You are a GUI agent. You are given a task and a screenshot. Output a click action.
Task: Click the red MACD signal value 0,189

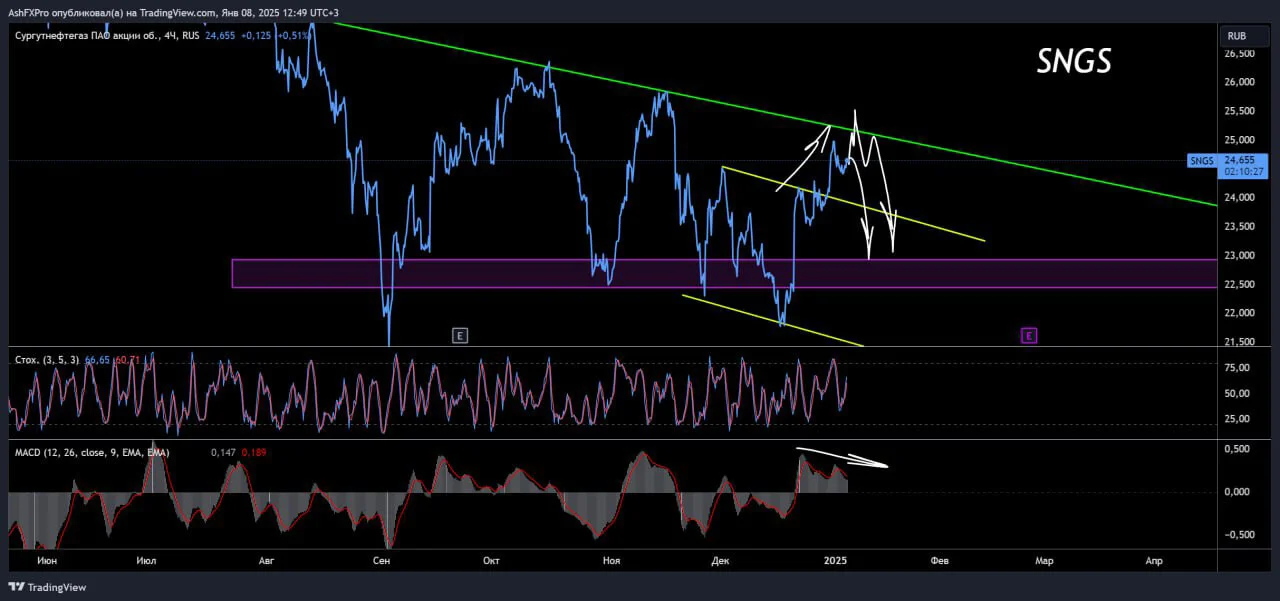pos(253,453)
